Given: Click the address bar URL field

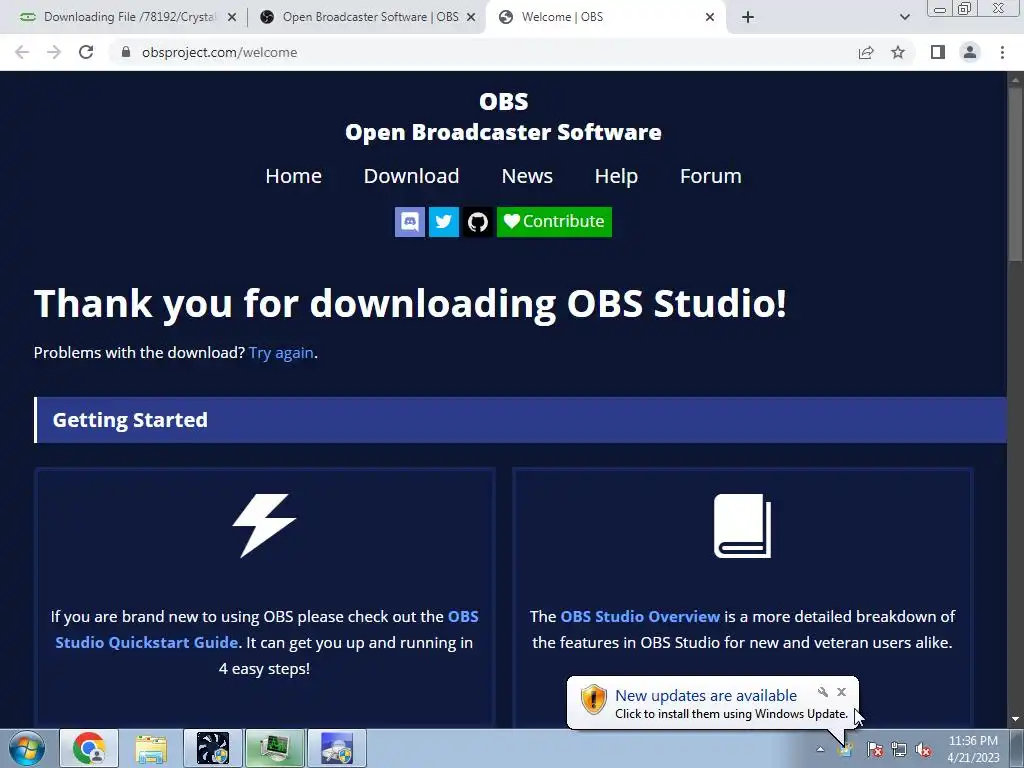Looking at the screenshot, I should 483,52.
